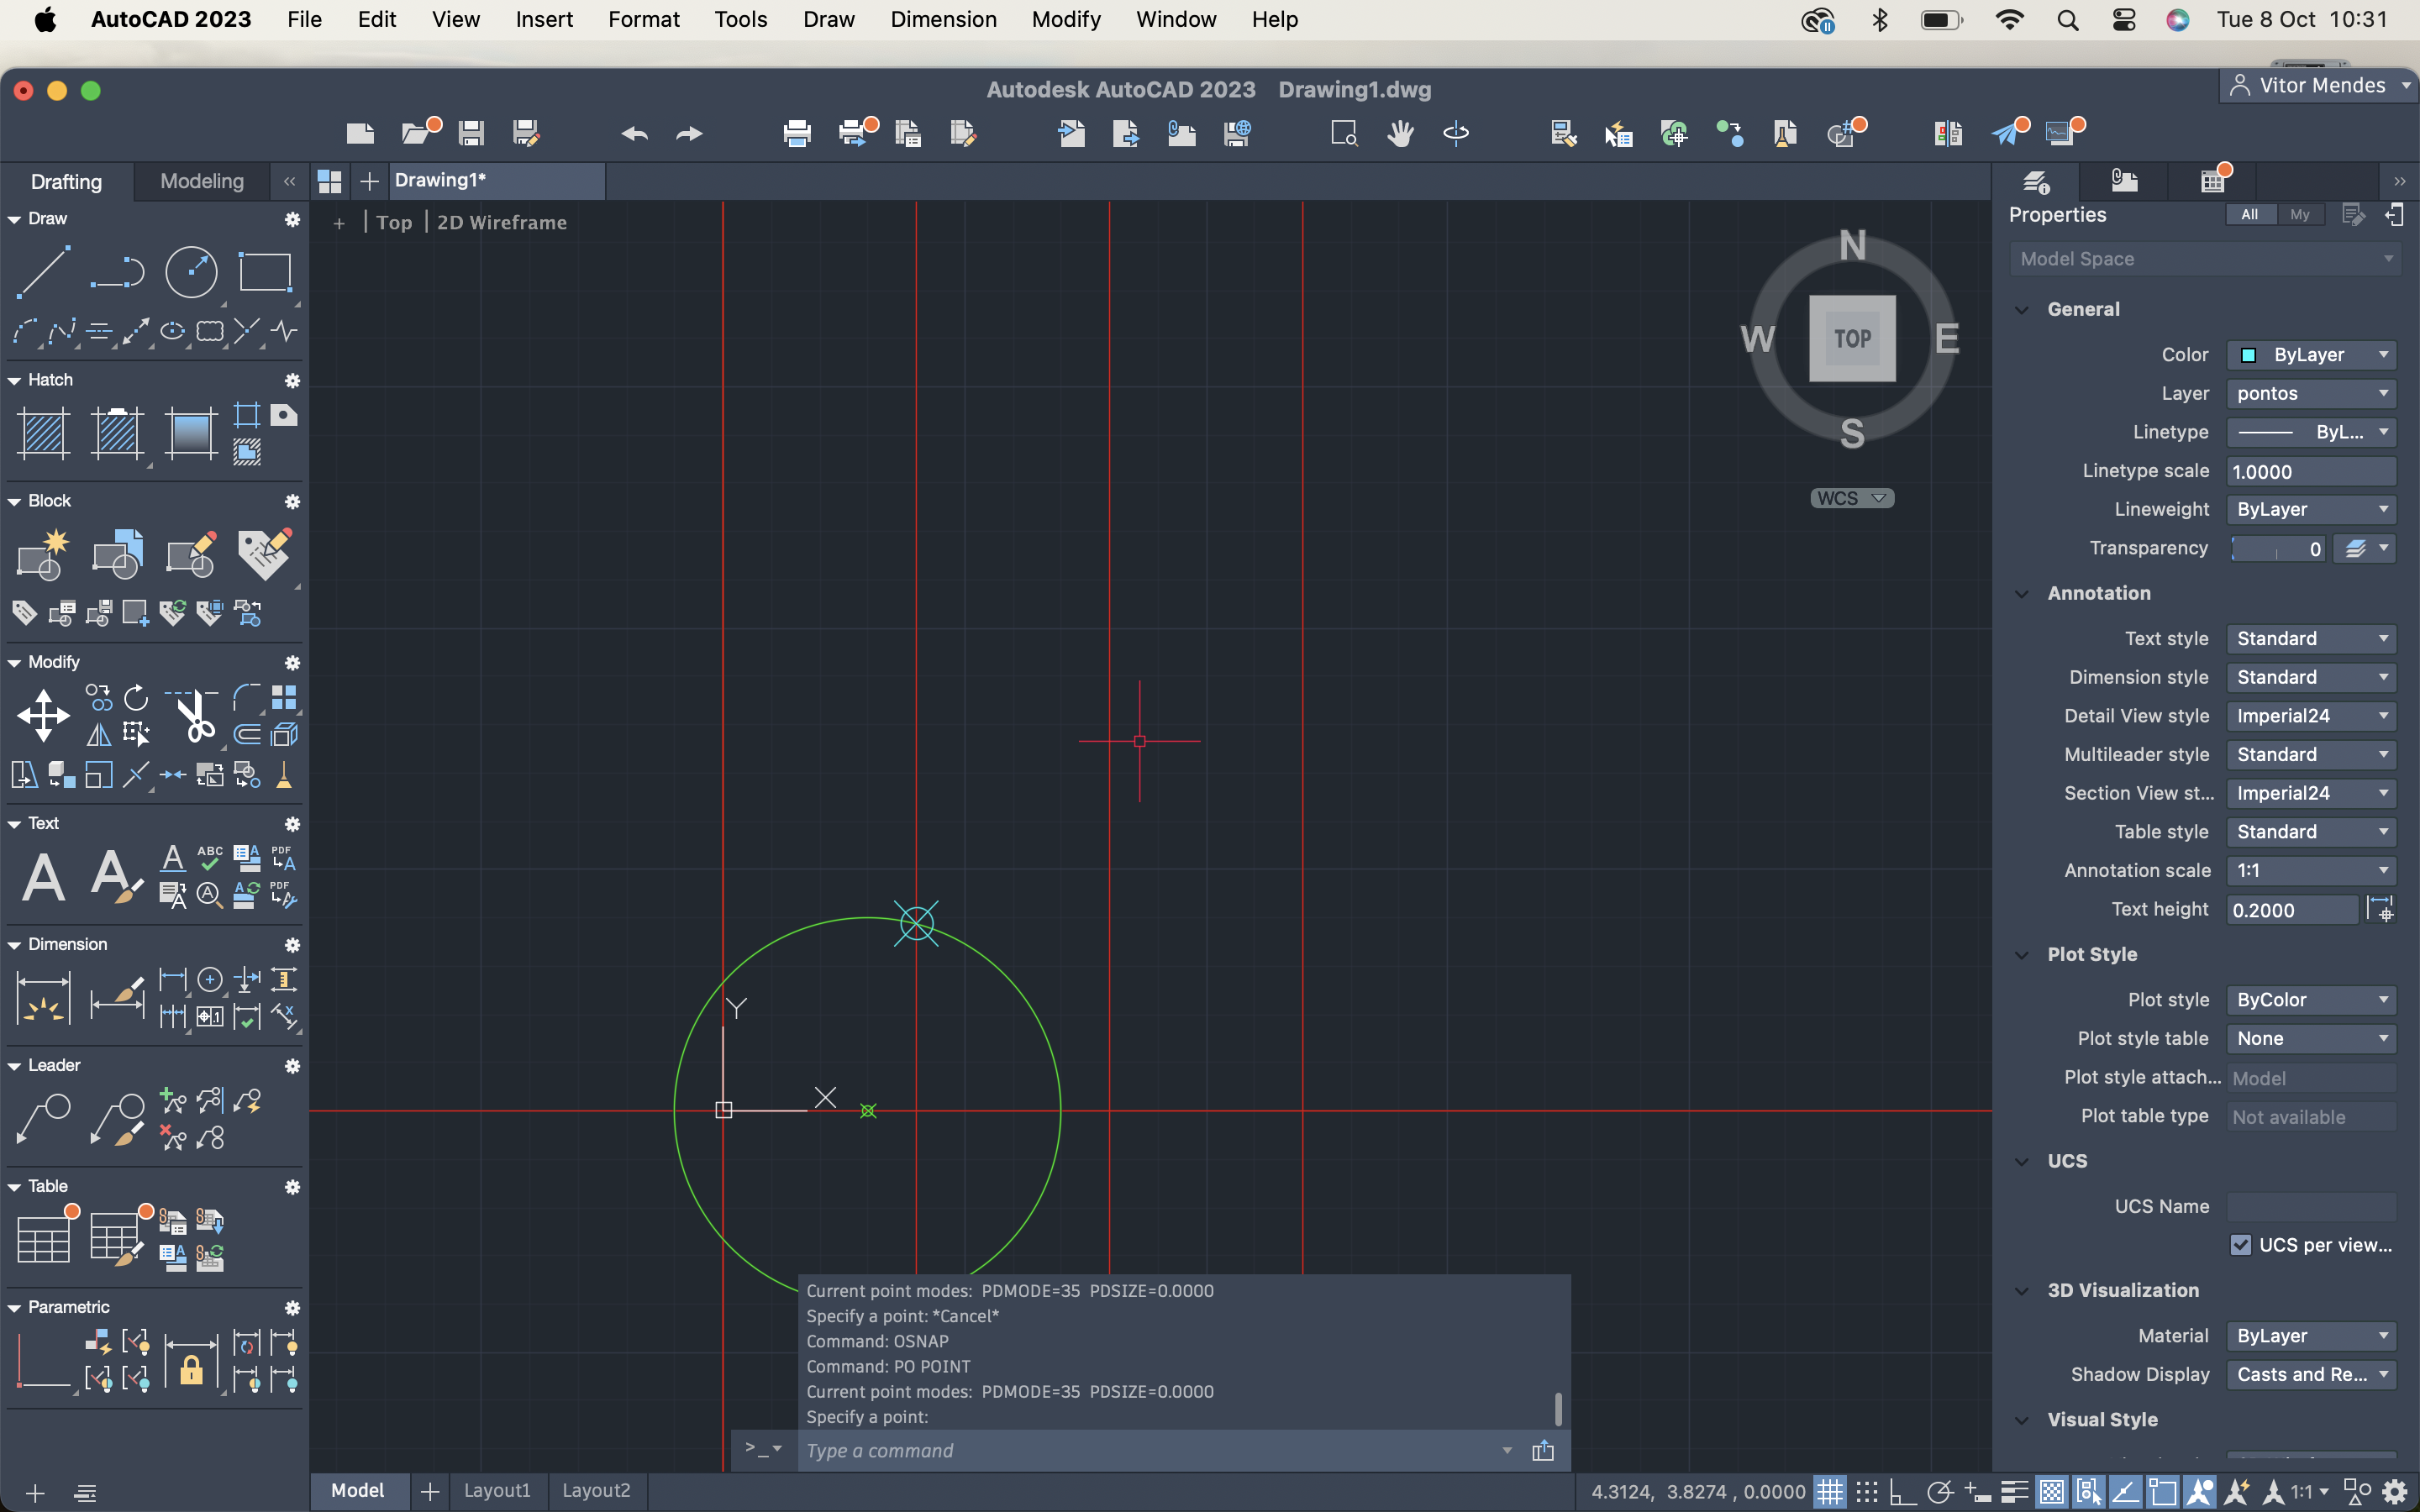Click the Redo arrow in toolbar

[x=689, y=133]
